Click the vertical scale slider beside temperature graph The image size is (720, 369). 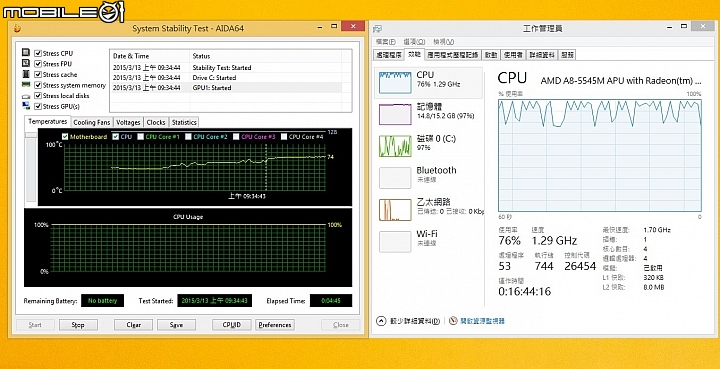point(31,167)
